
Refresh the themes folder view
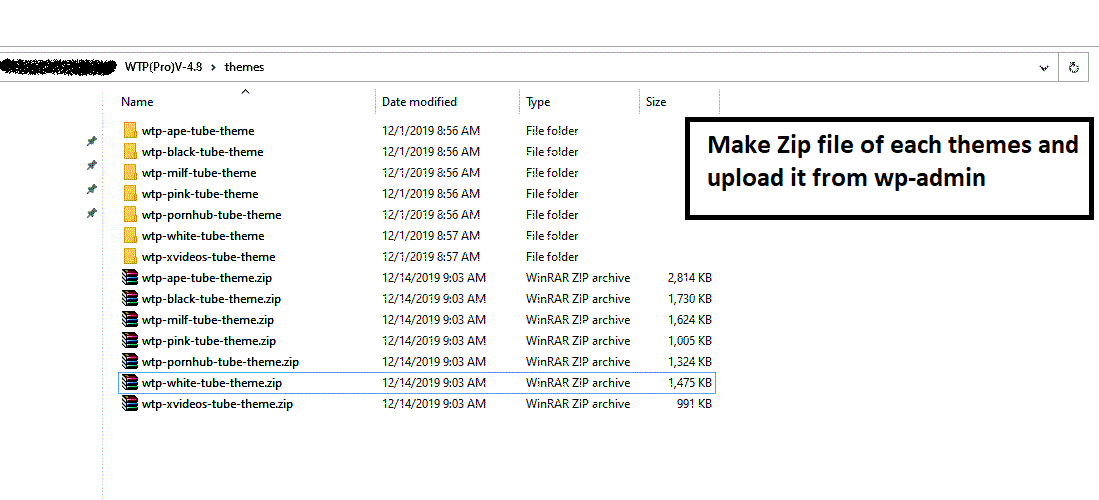(1072, 67)
